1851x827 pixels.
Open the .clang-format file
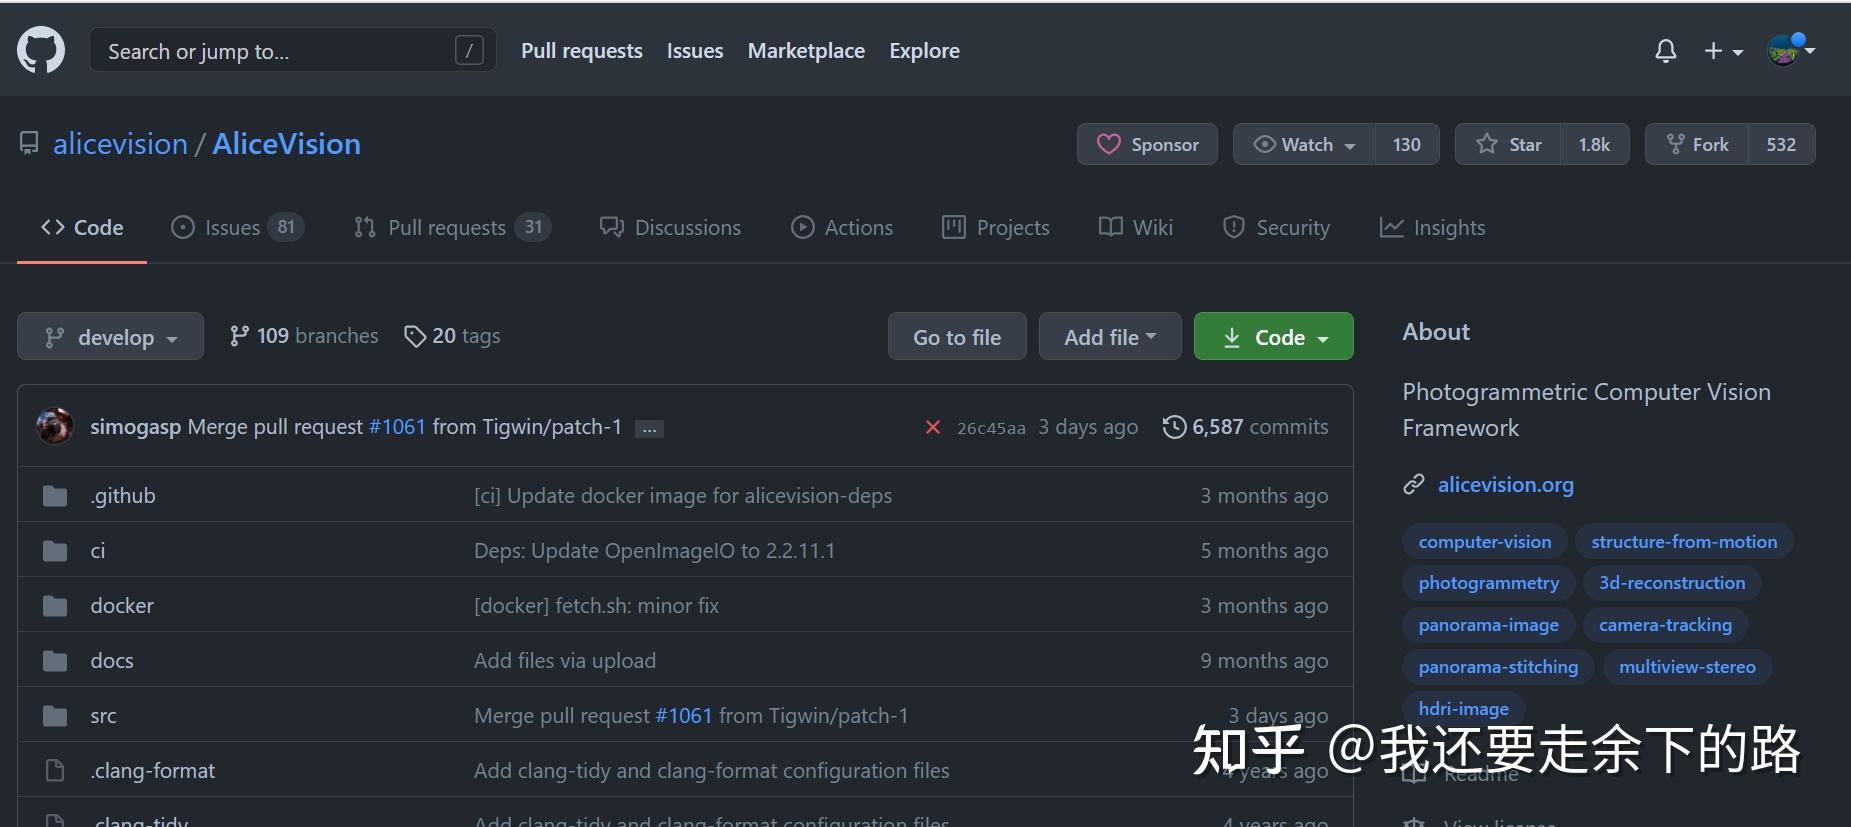pos(153,770)
